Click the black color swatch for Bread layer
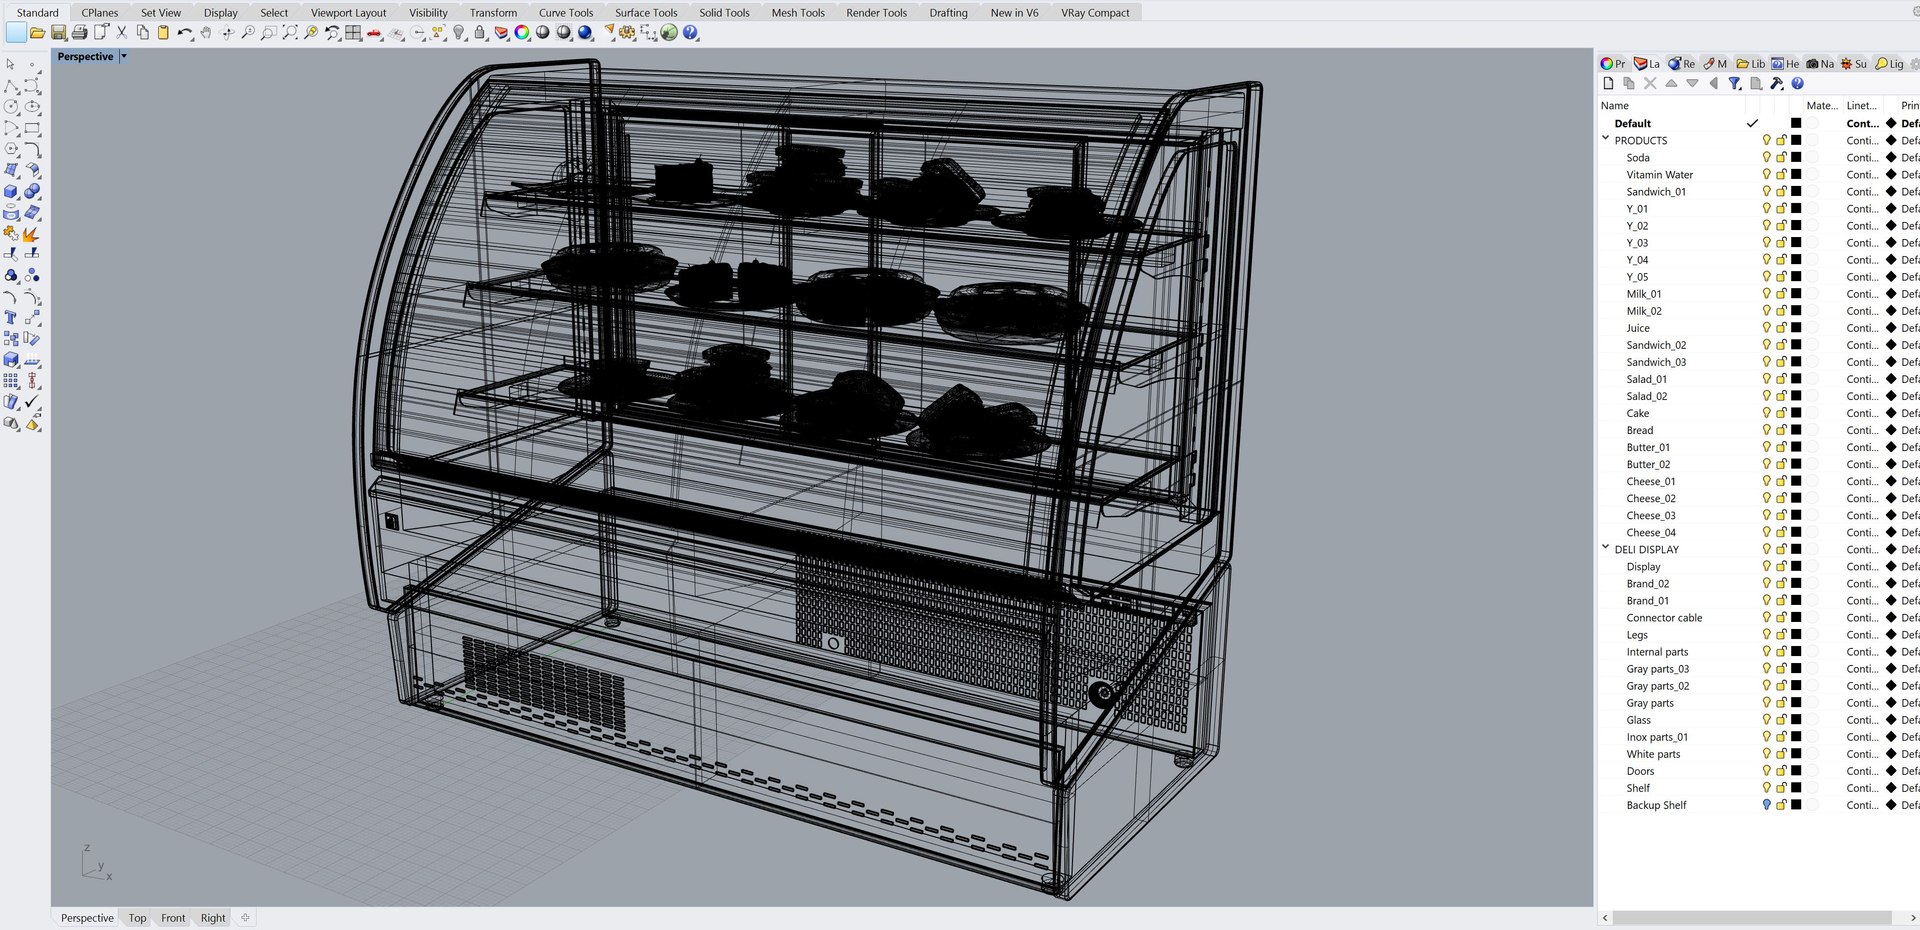Viewport: 1920px width, 930px height. tap(1796, 430)
